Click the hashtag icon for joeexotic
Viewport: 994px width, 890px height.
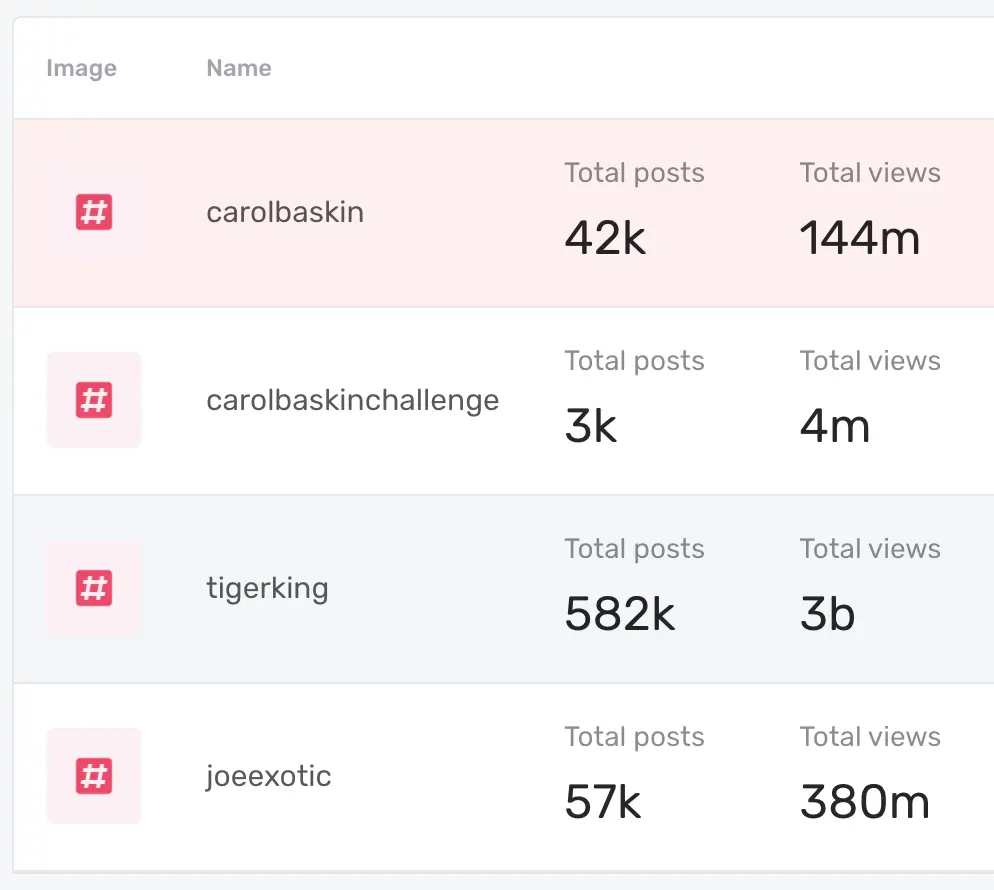point(94,776)
